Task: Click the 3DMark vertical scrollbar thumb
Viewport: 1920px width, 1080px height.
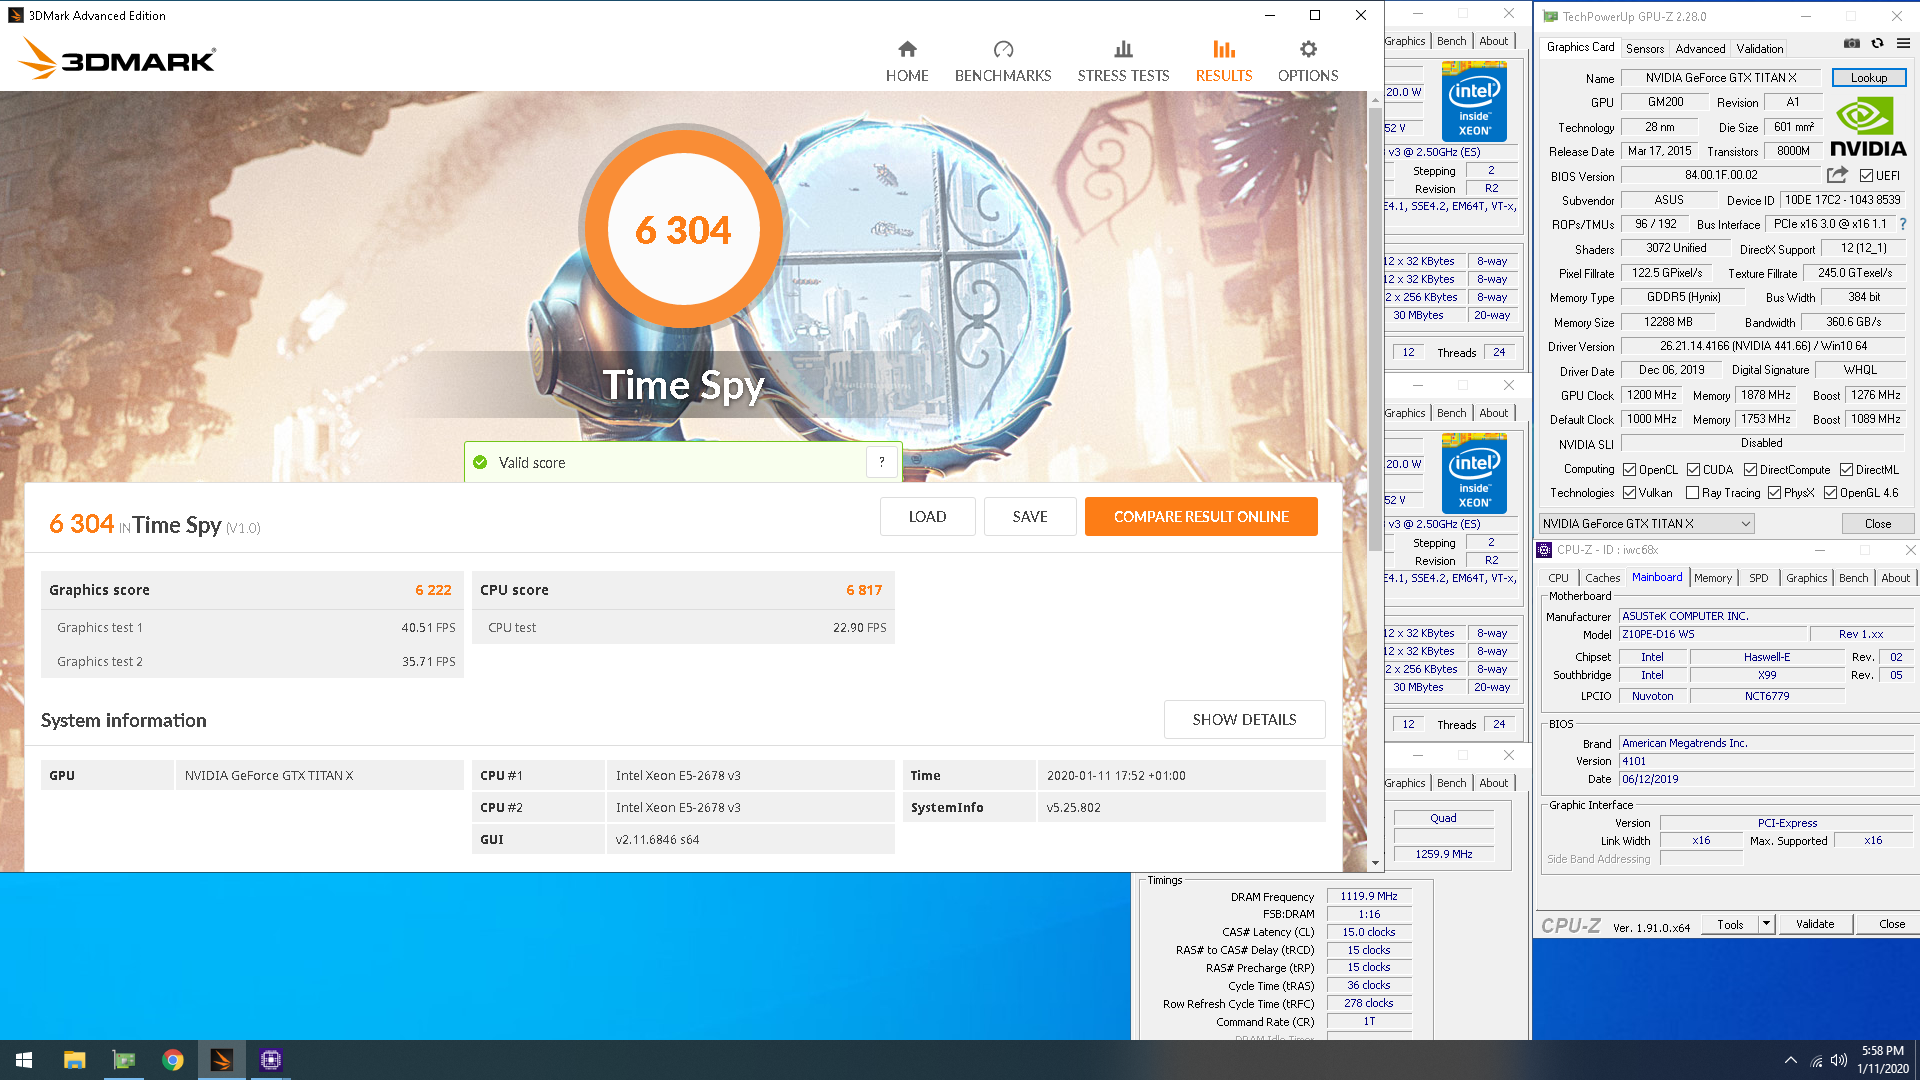Action: coord(1375,330)
